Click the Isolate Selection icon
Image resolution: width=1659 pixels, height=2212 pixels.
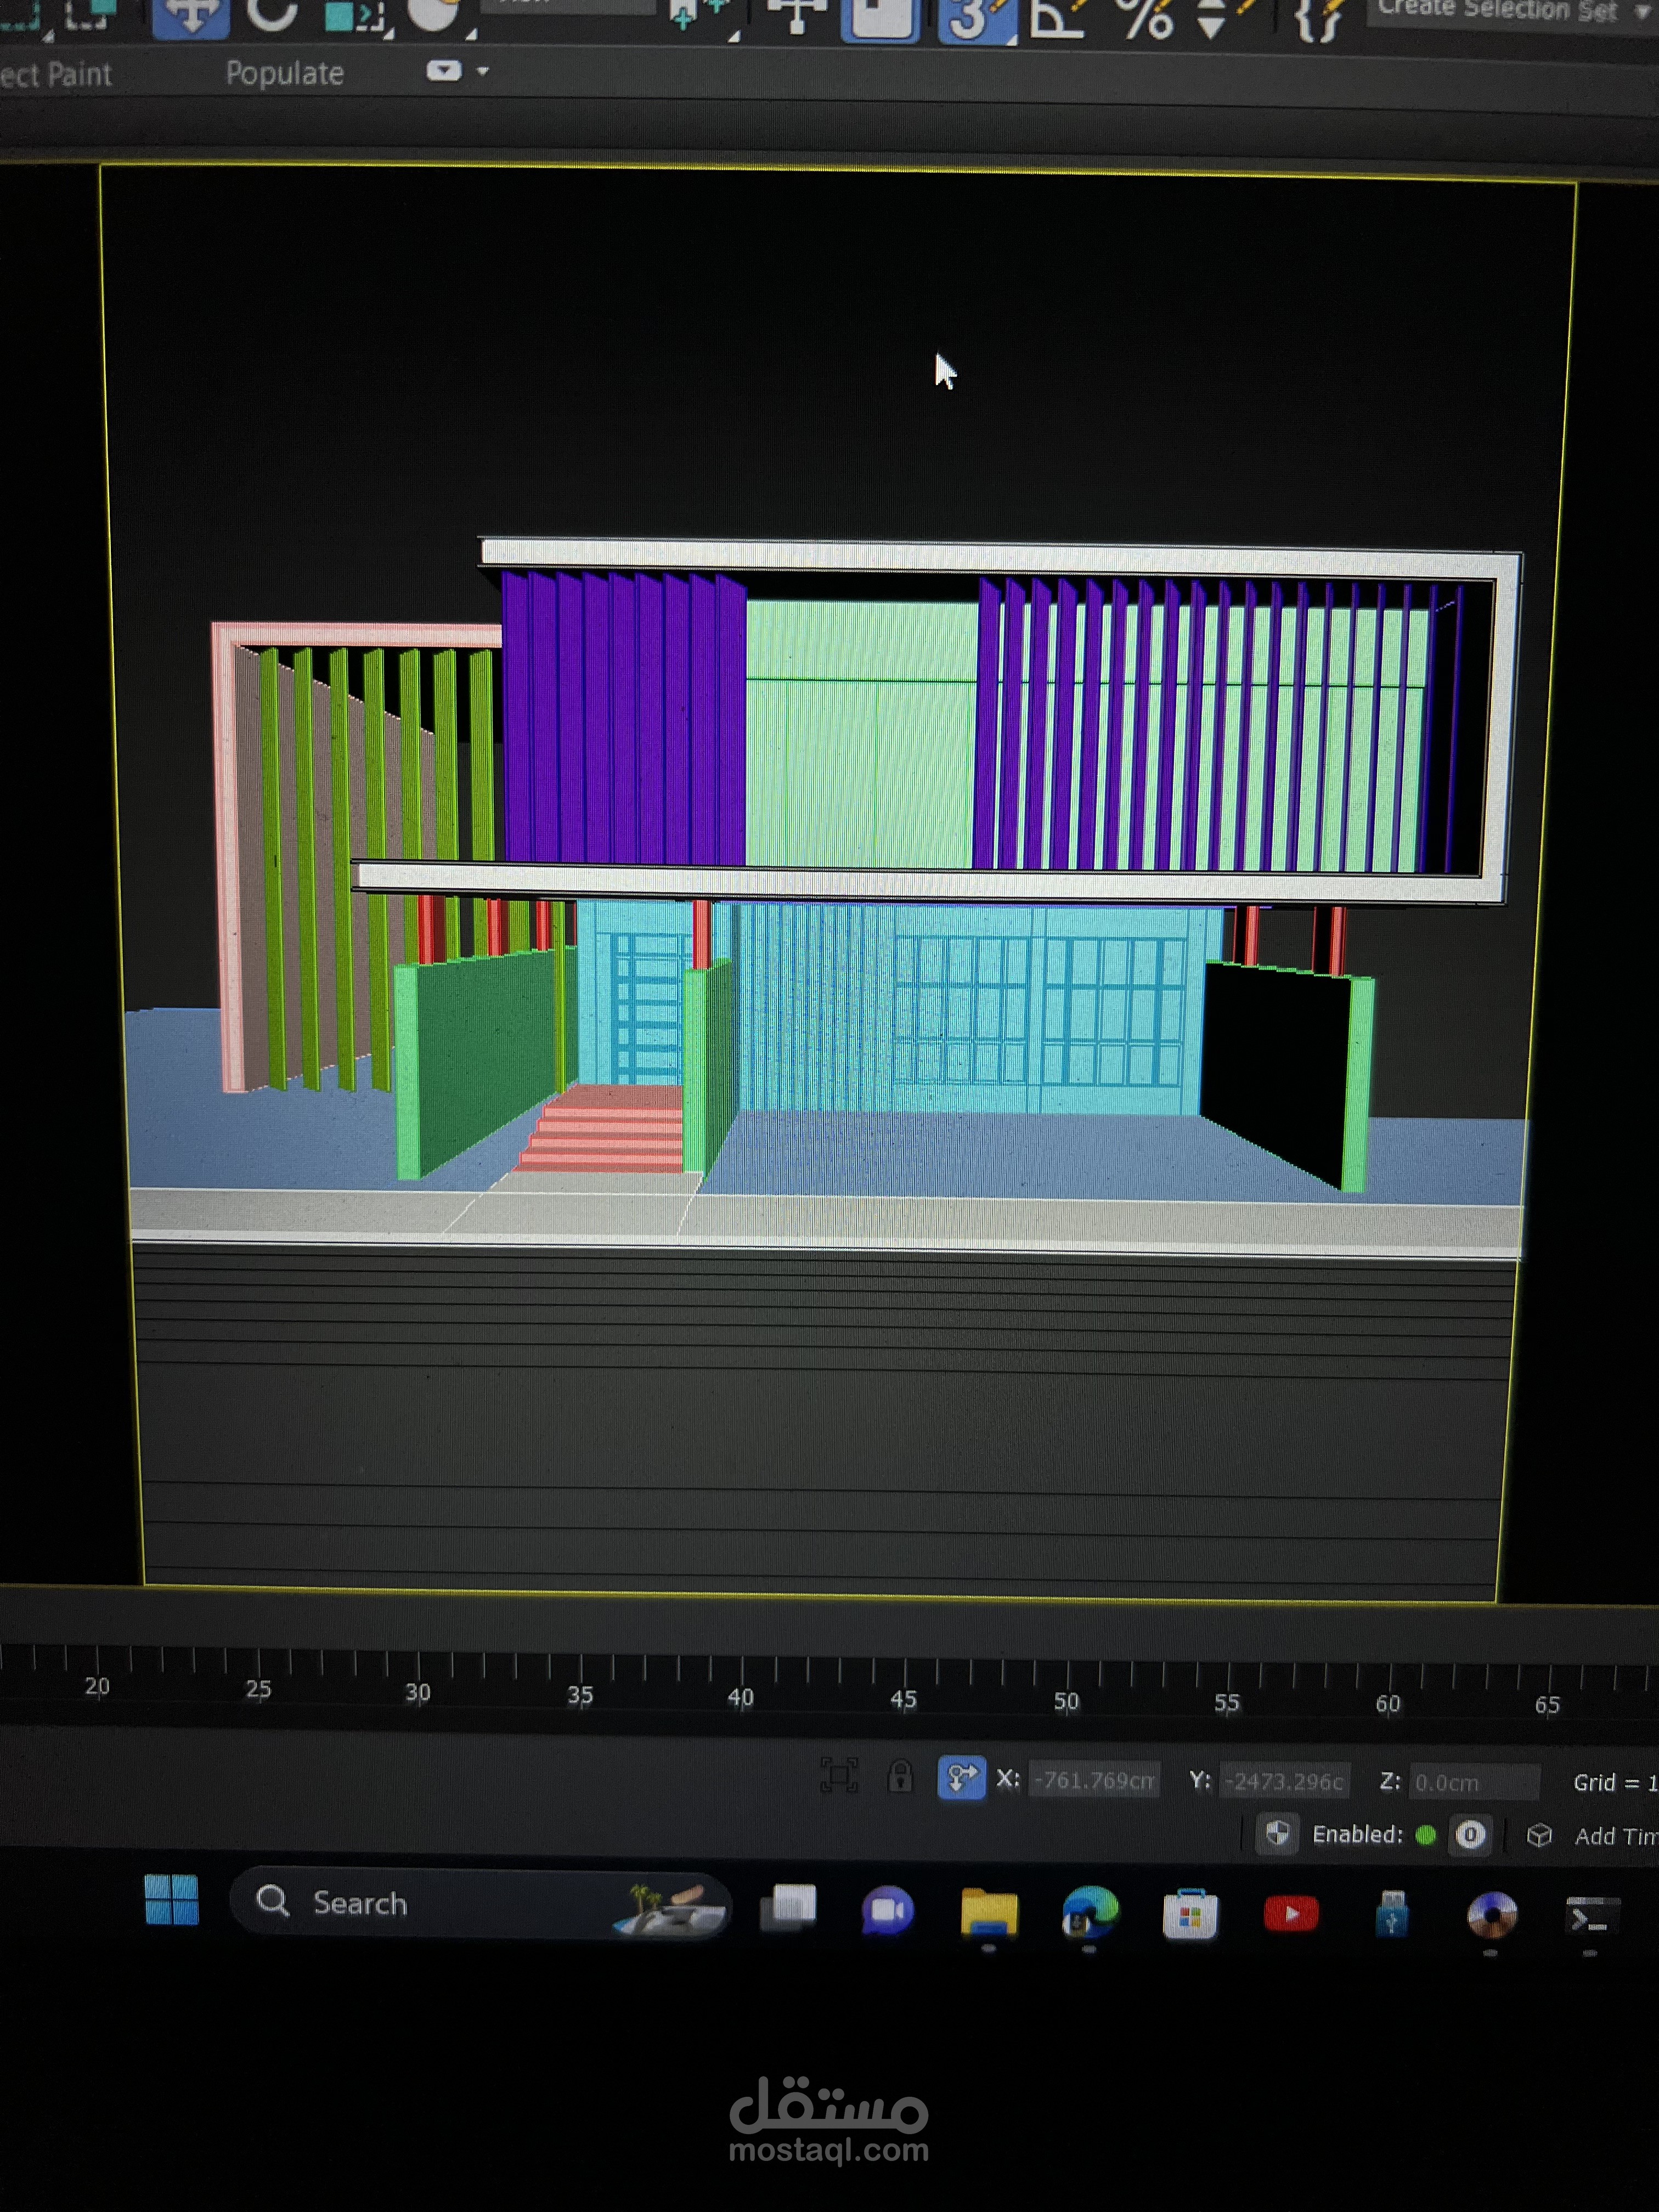pyautogui.click(x=838, y=1776)
